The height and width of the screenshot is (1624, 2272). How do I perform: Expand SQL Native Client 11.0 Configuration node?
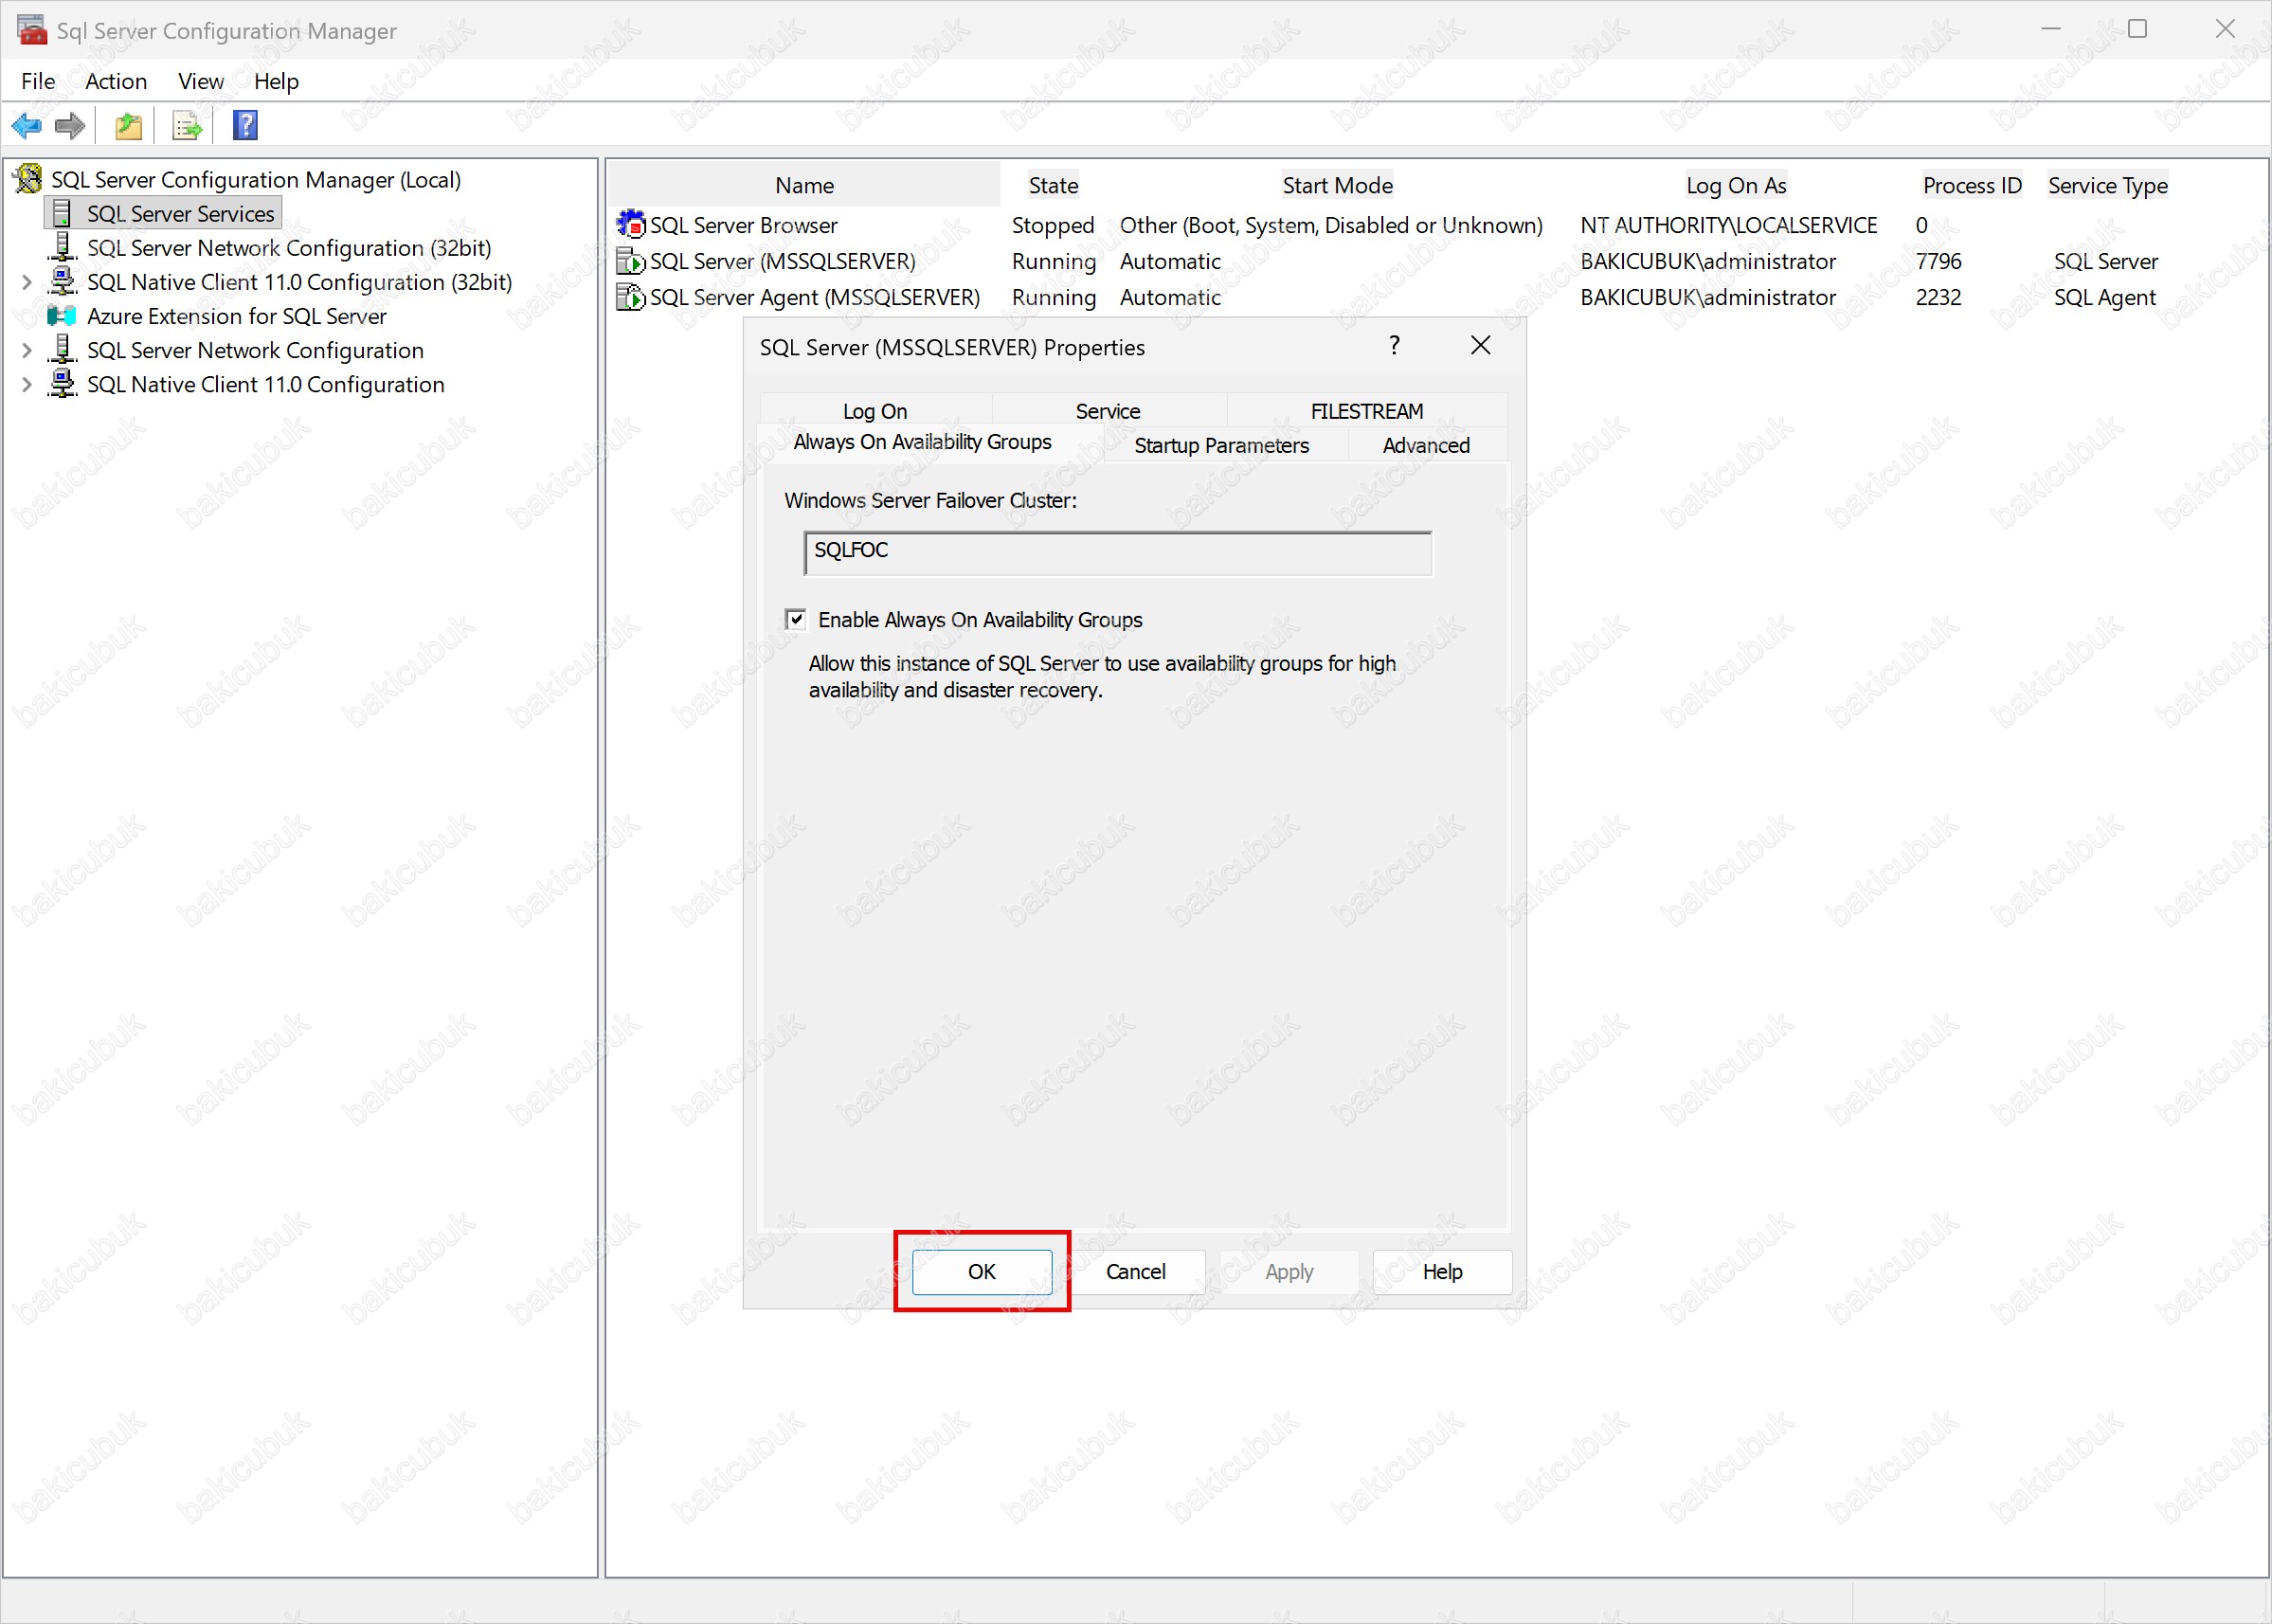click(x=27, y=385)
